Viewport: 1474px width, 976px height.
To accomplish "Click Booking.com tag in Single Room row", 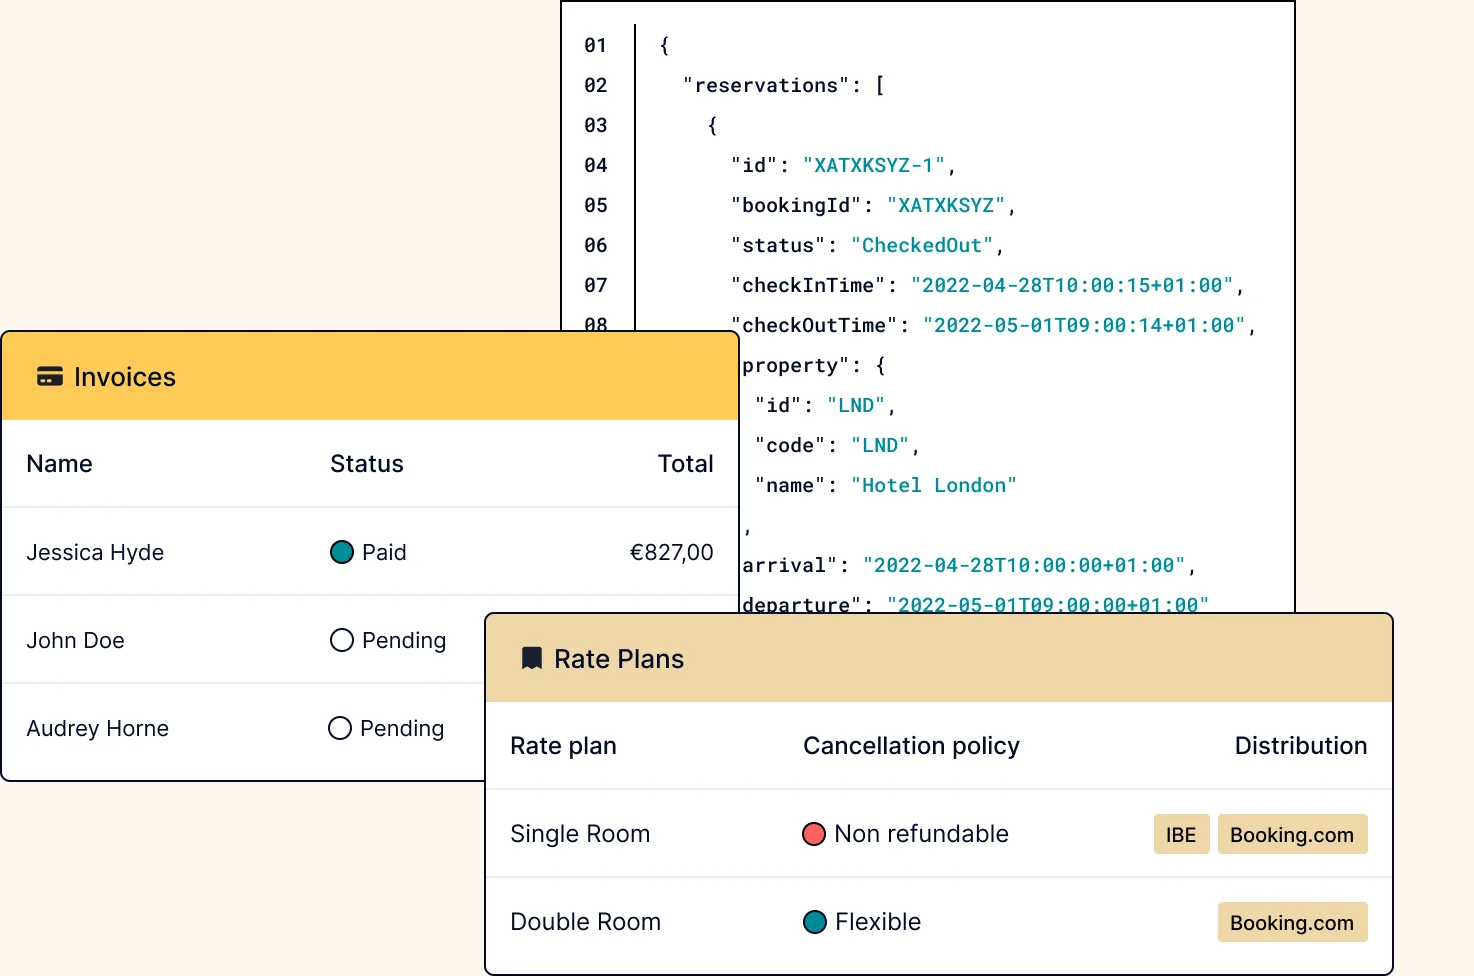I will (x=1292, y=834).
